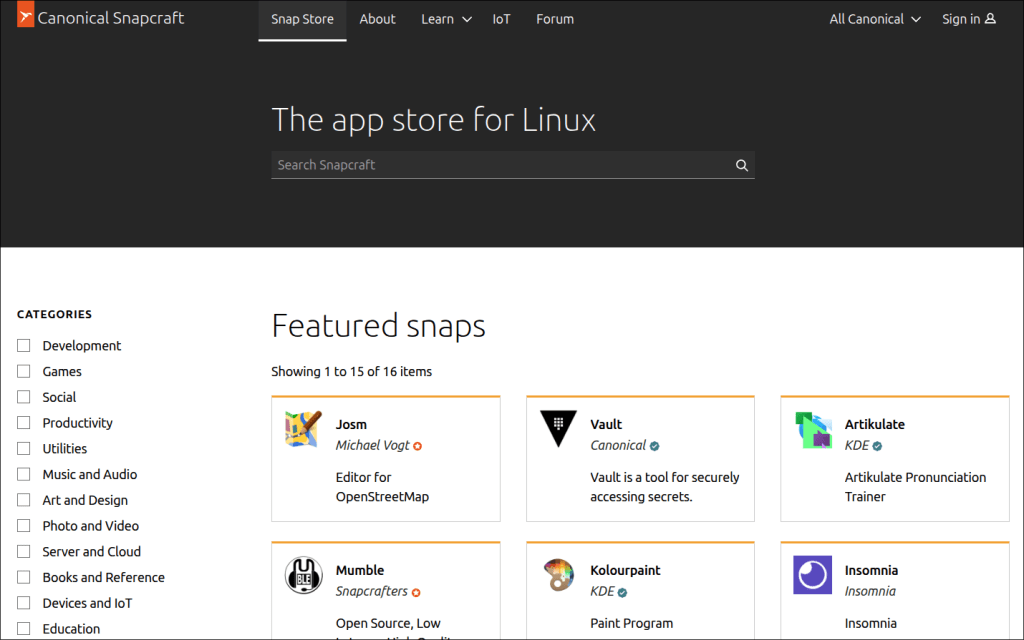The width and height of the screenshot is (1024, 640).
Task: Tick the Music and Audio checkbox
Action: tap(24, 475)
